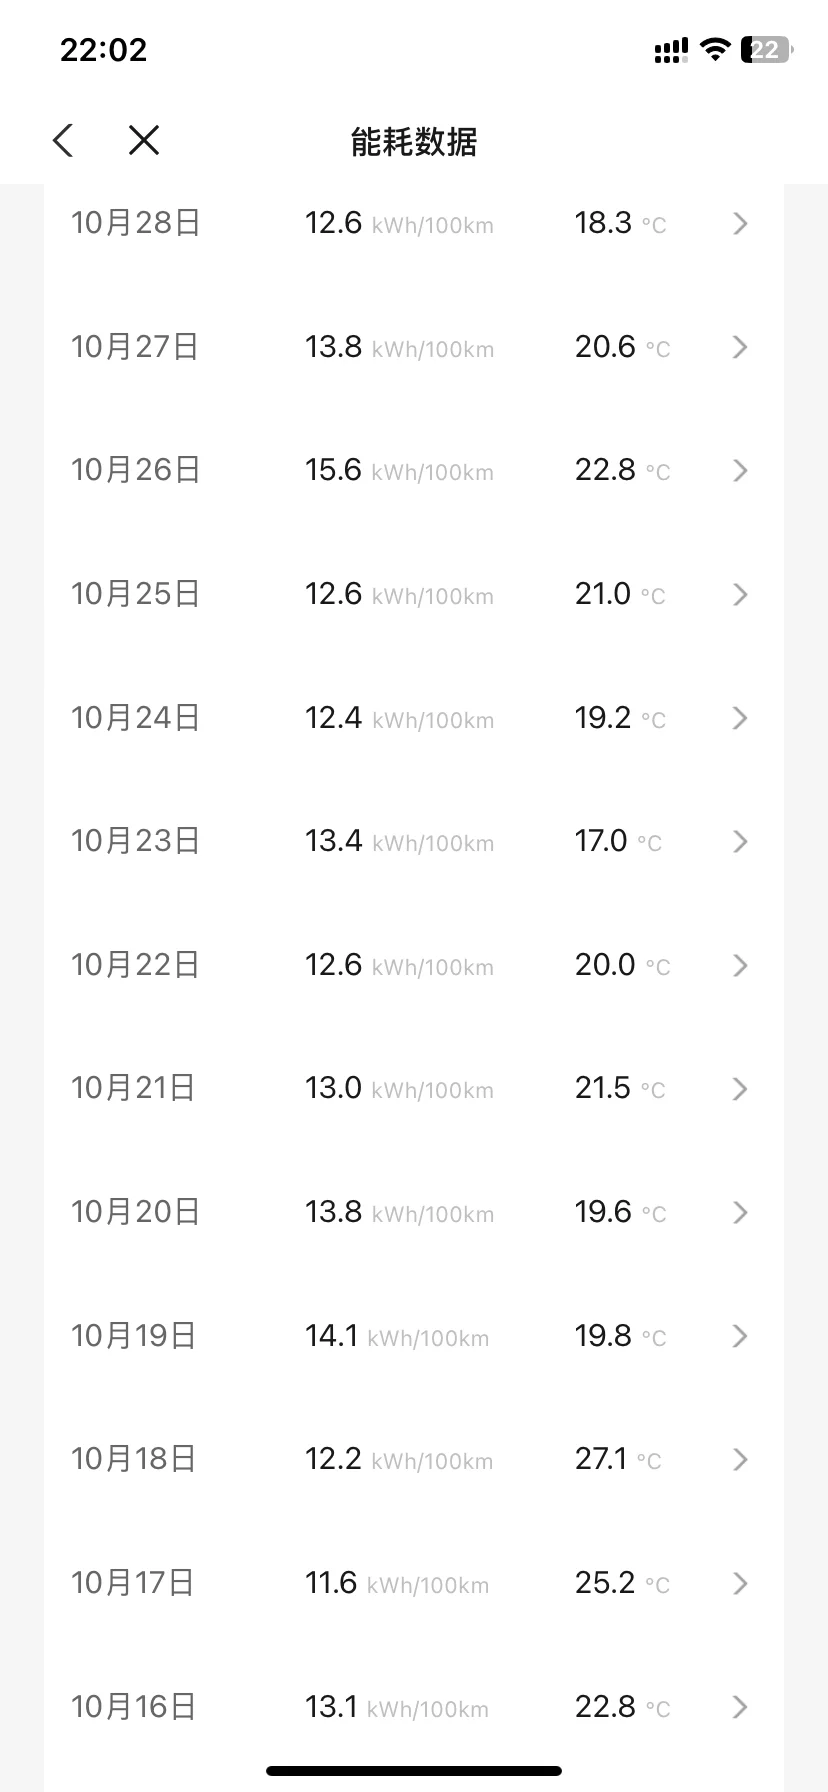828x1792 pixels.
Task: Open the chevron for 10月28日
Action: (x=740, y=223)
